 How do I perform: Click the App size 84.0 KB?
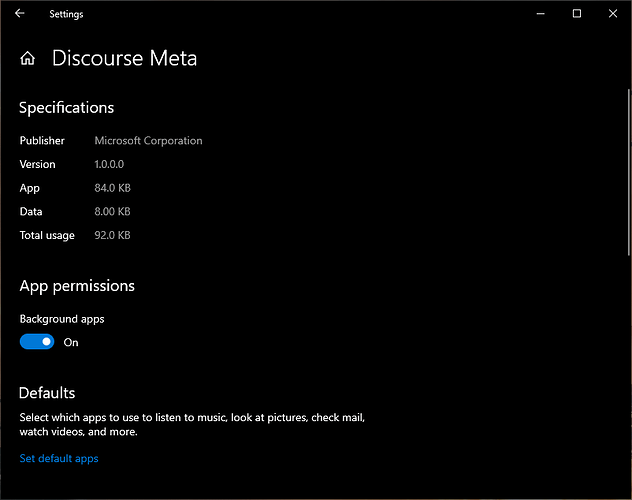click(112, 188)
